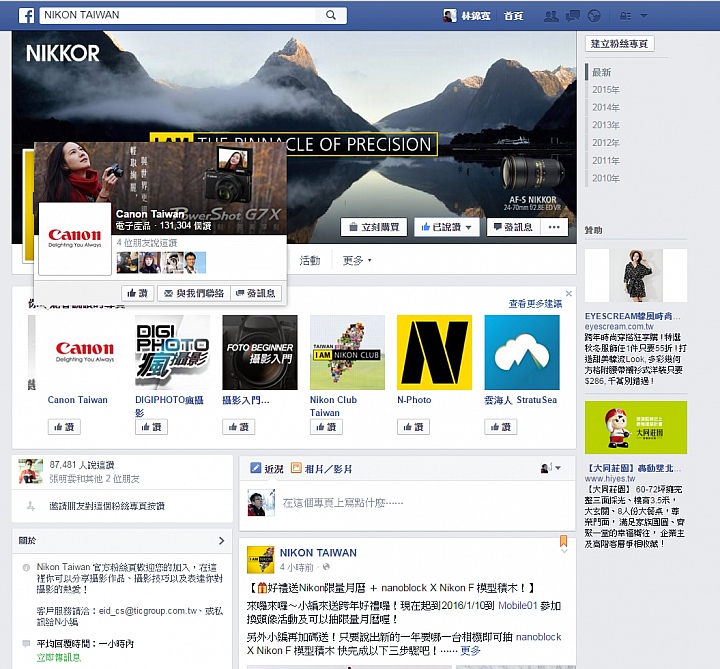
Task: Expand the 關於 section arrow
Action: point(221,541)
